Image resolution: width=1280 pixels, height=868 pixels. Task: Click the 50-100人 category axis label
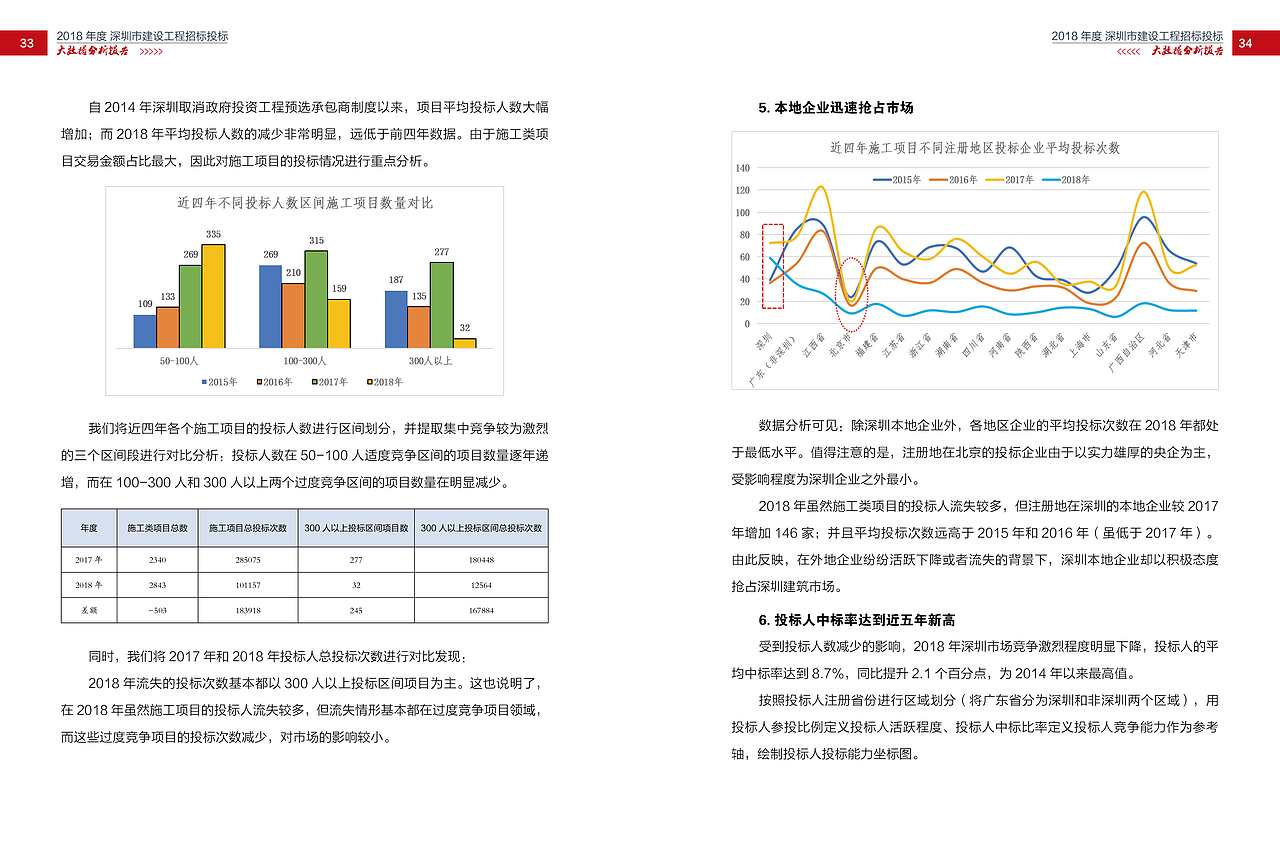(179, 360)
